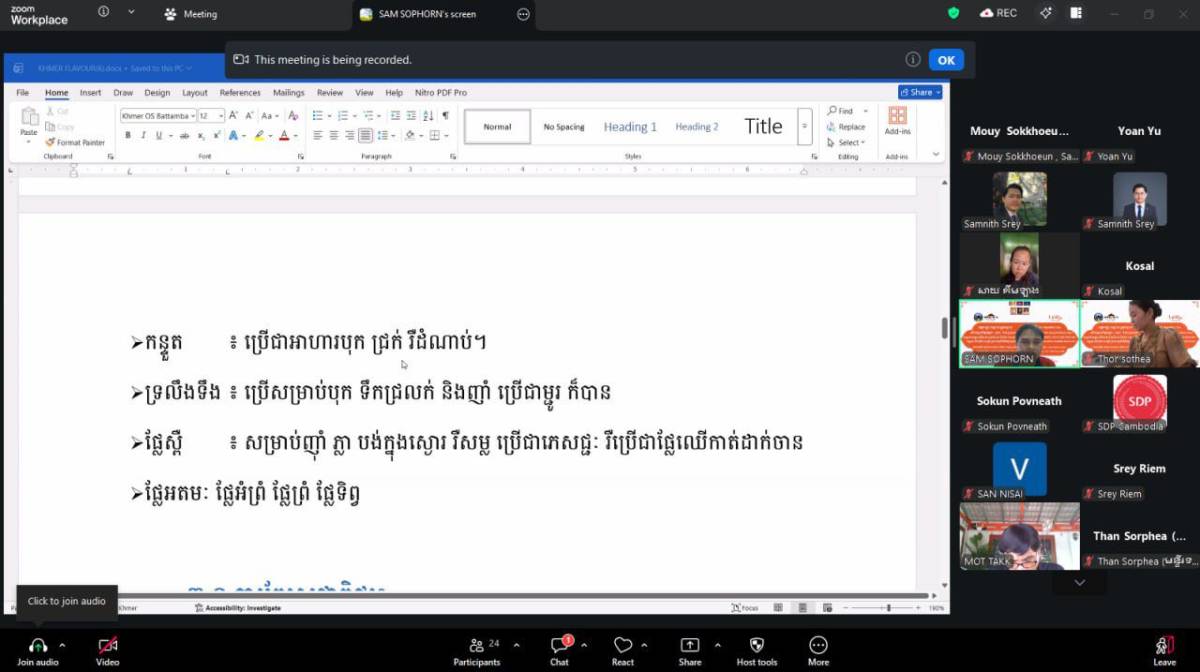Open the File tab in Word
Image resolution: width=1200 pixels, height=672 pixels.
(22, 93)
